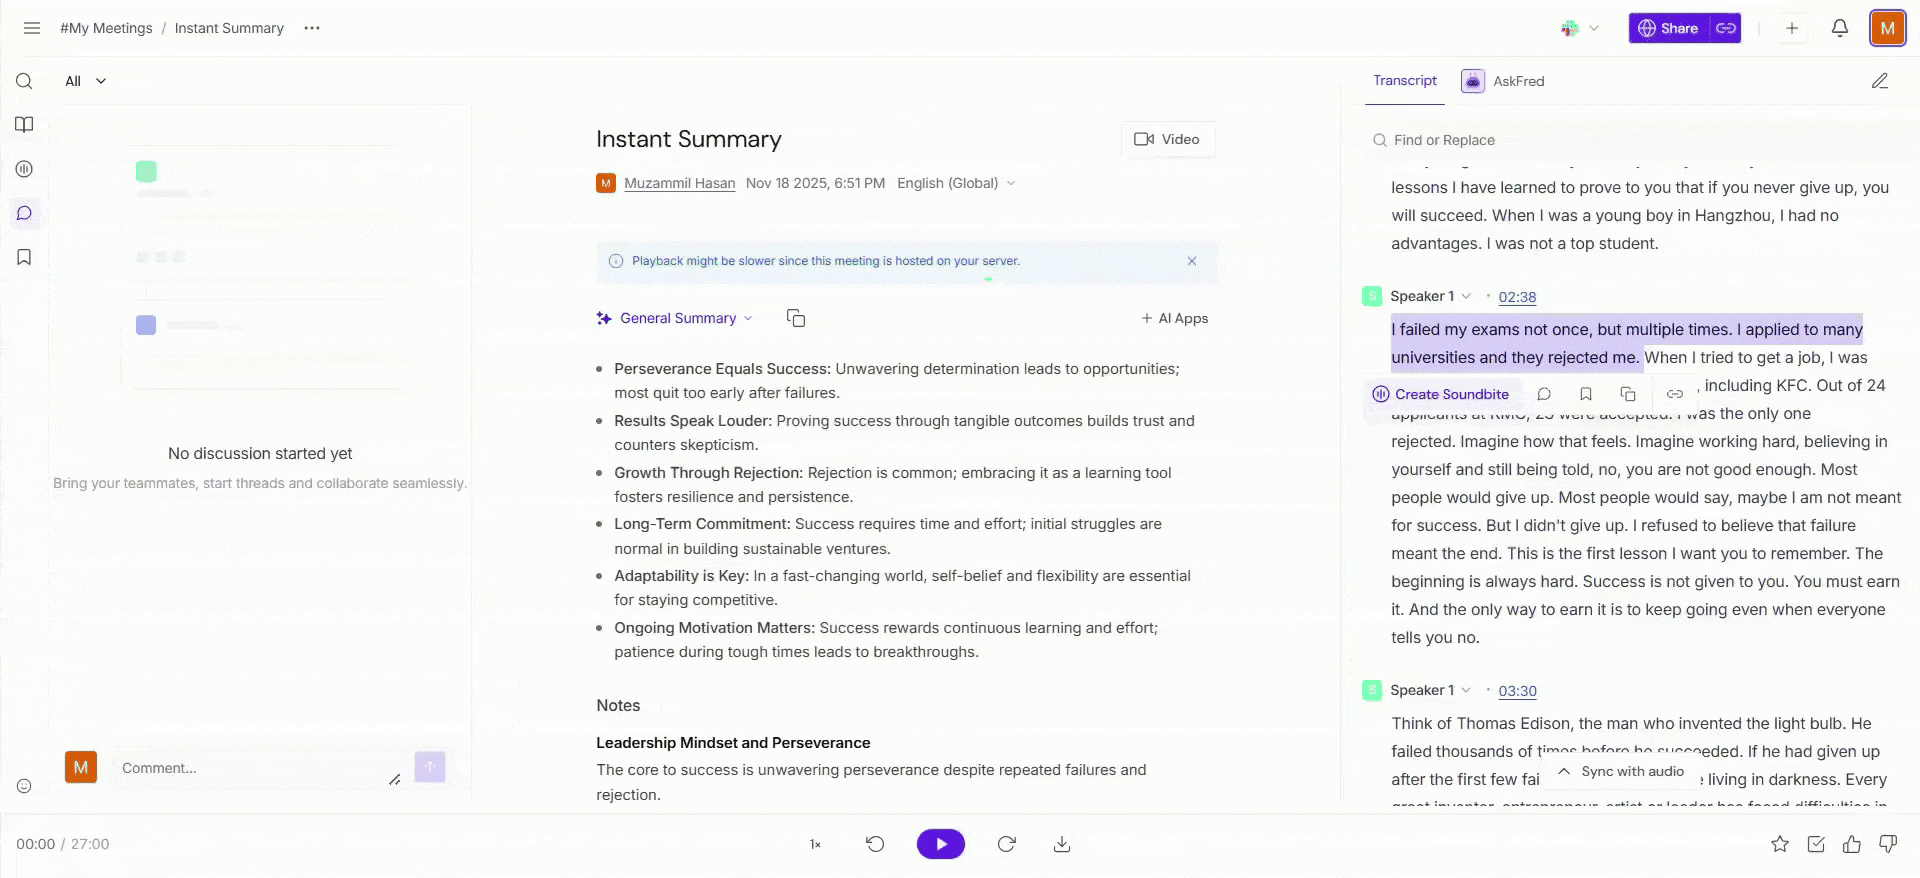Image resolution: width=1920 pixels, height=878 pixels.
Task: Change the English (Global) language dropdown
Action: click(956, 183)
